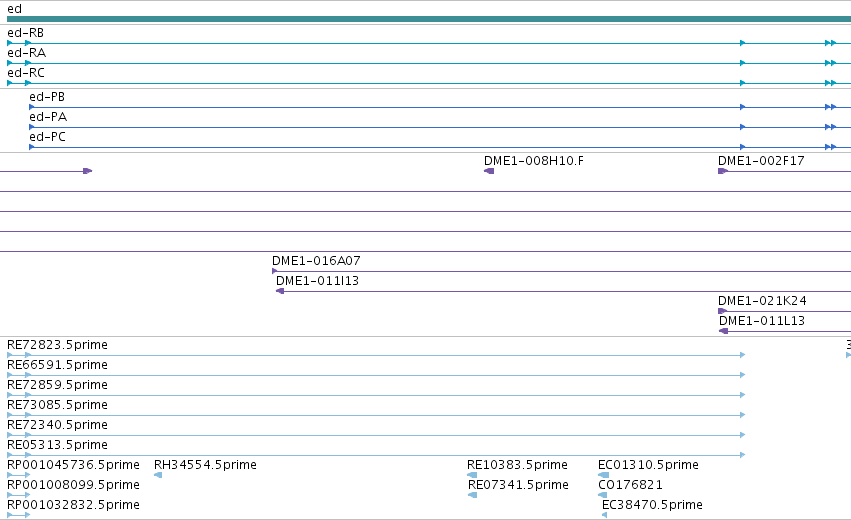Select the RP001008099.5prime label
The width and height of the screenshot is (851, 520).
tap(73, 485)
